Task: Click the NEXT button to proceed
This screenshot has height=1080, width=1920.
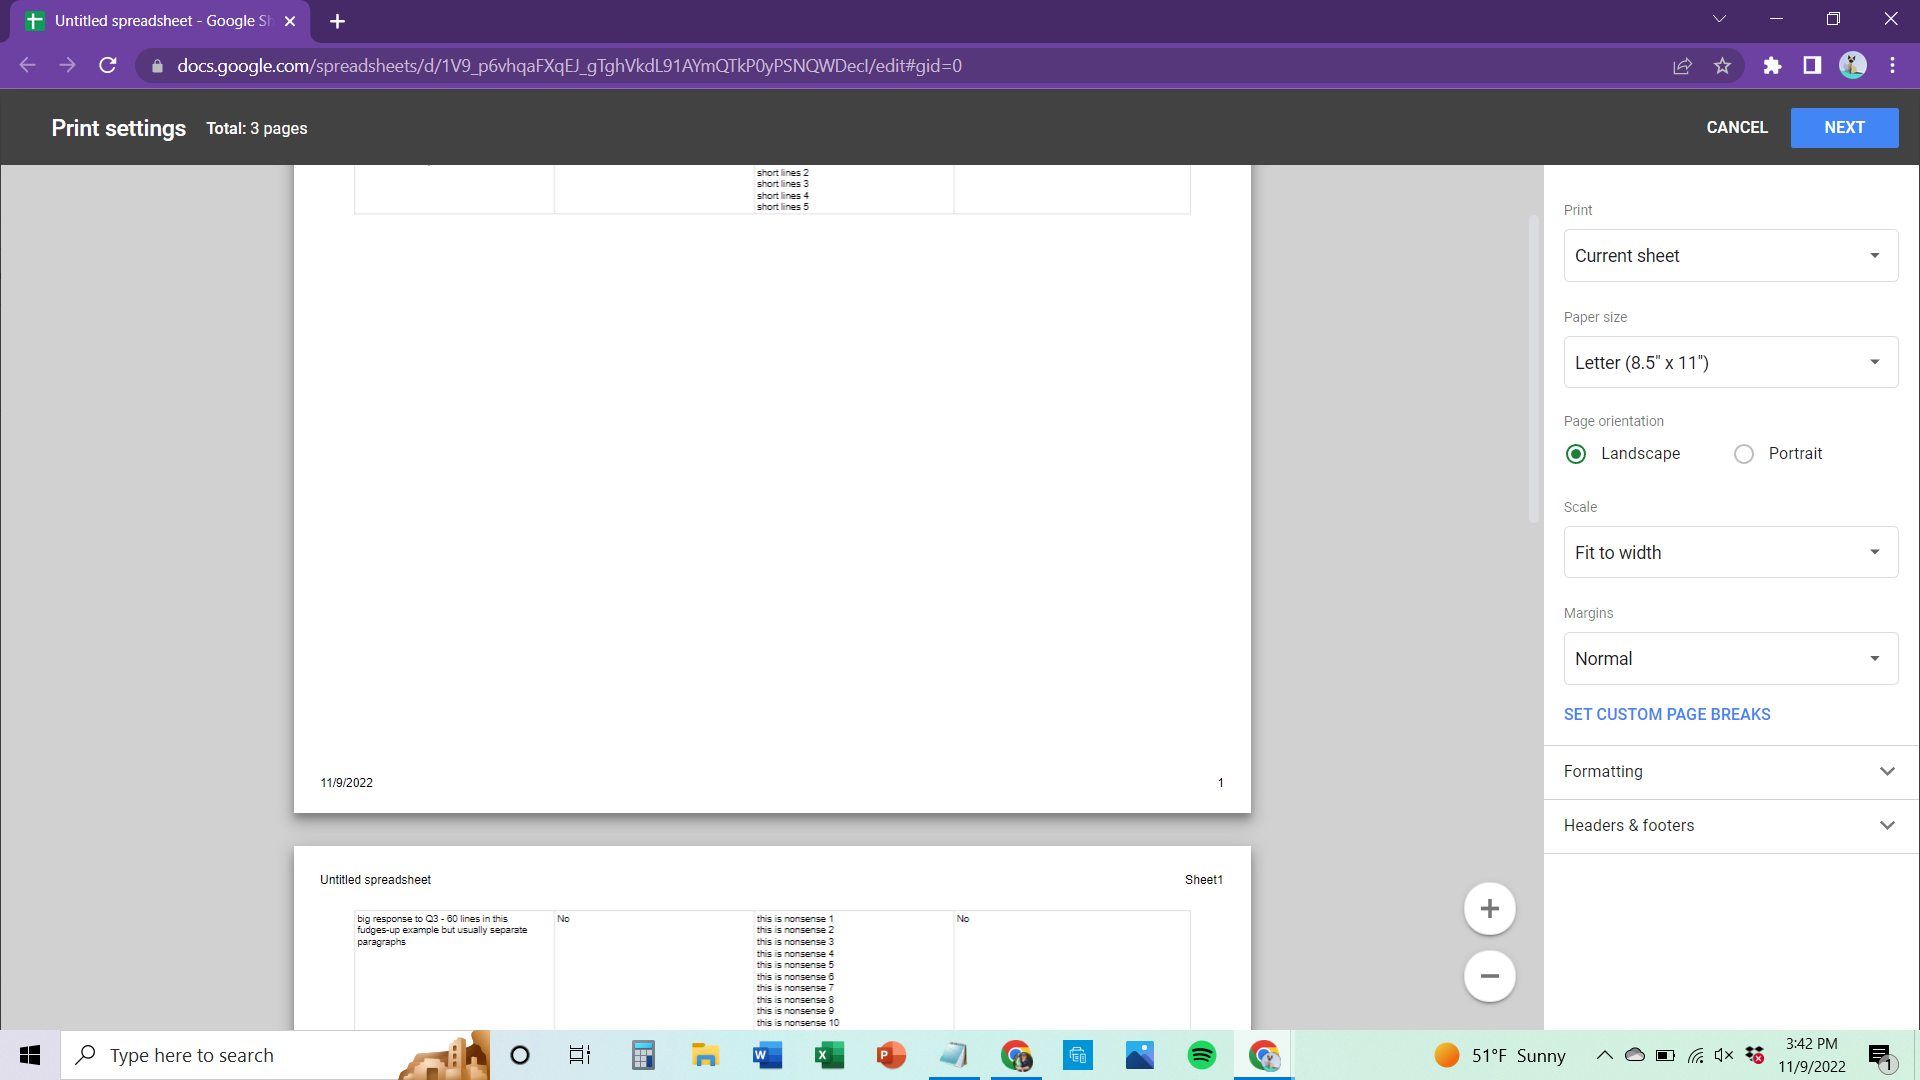Action: coord(1846,128)
